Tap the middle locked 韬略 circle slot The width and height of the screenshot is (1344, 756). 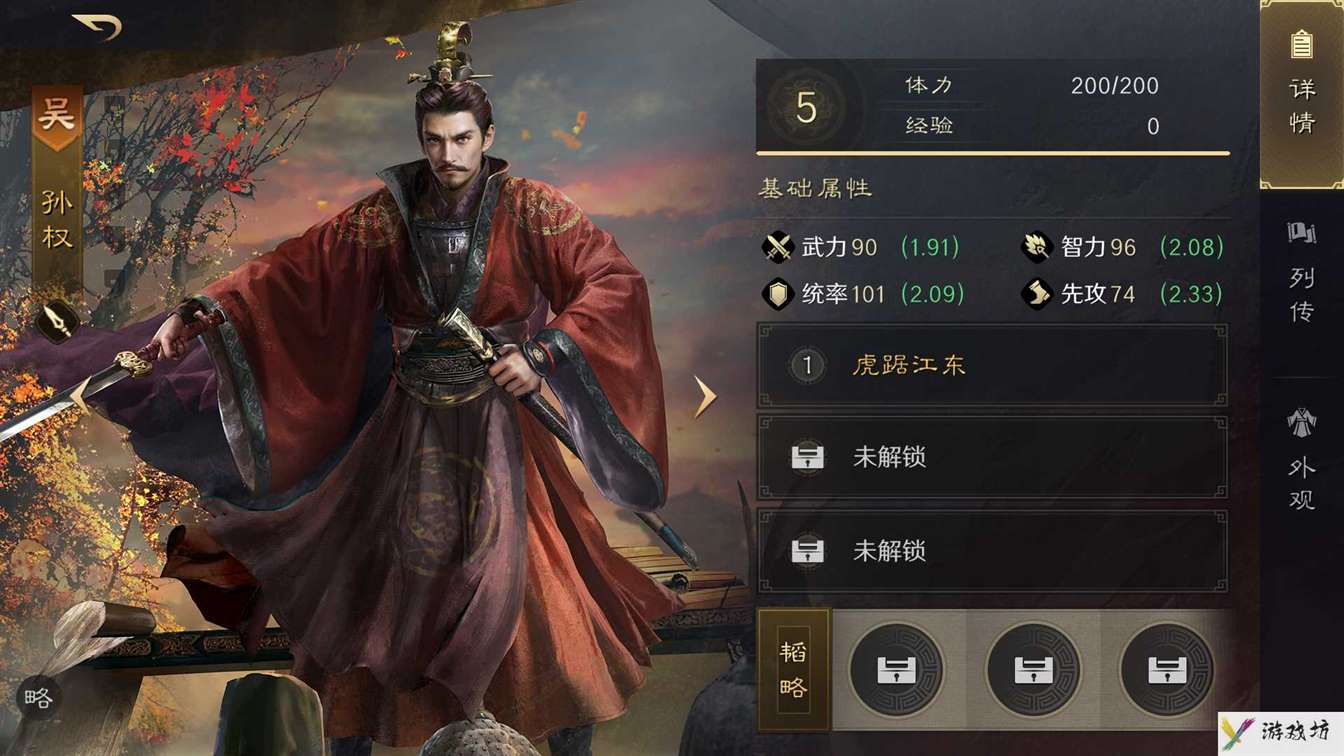tap(1033, 670)
